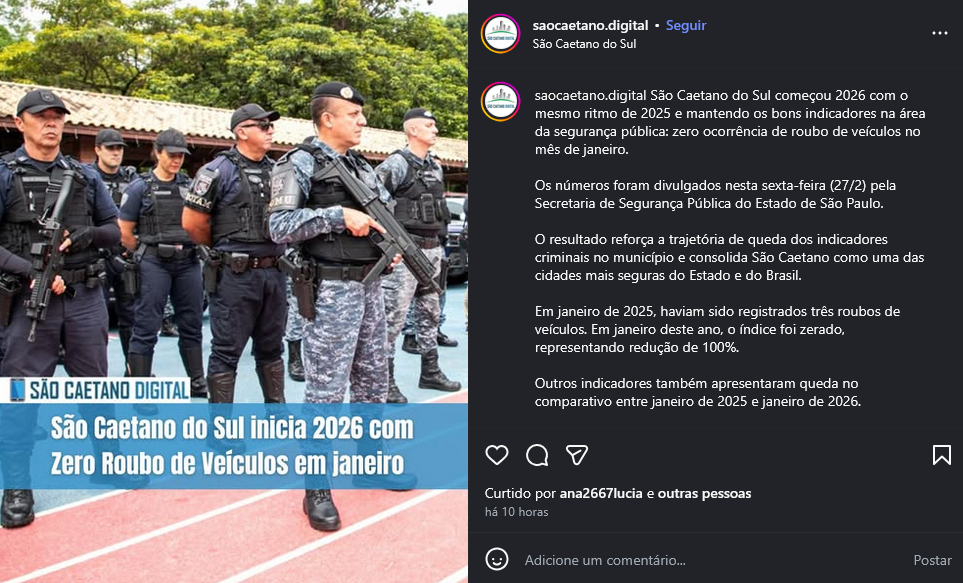Screen dimensions: 963x583
Task: Click the 'há 10 horas' timestamp
Action: tap(517, 512)
